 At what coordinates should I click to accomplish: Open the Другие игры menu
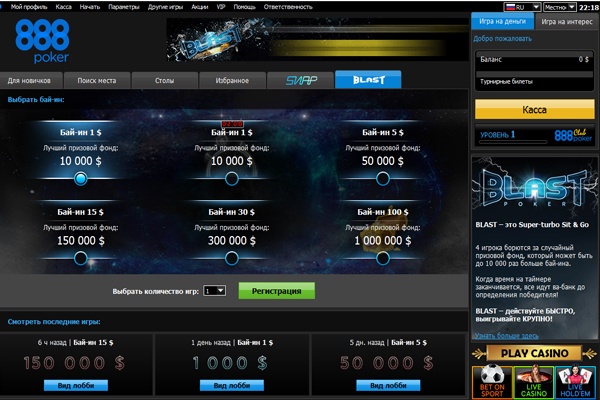tap(165, 7)
